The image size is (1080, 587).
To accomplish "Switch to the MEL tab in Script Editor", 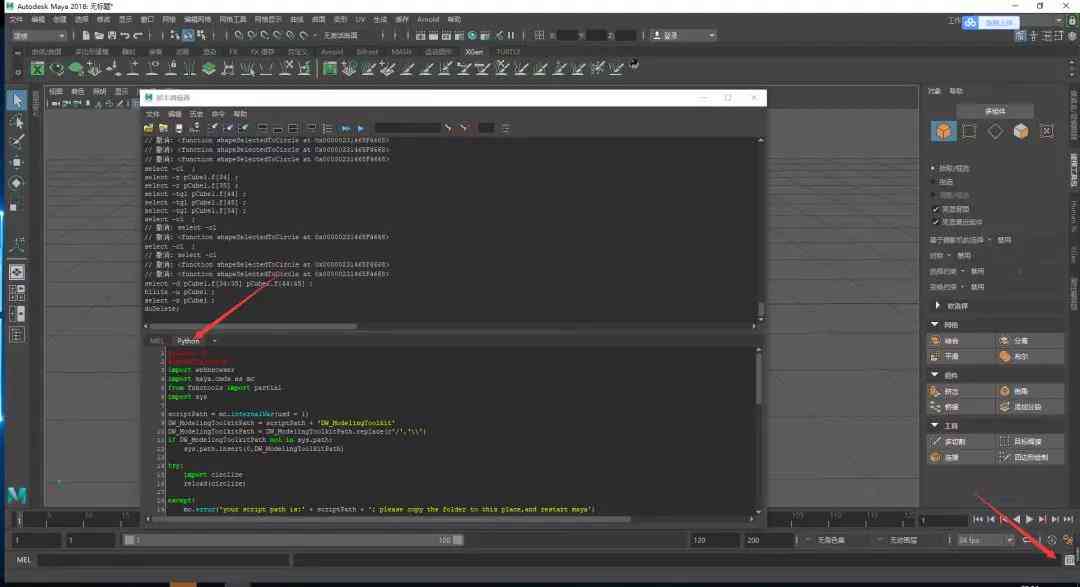I will (x=156, y=341).
